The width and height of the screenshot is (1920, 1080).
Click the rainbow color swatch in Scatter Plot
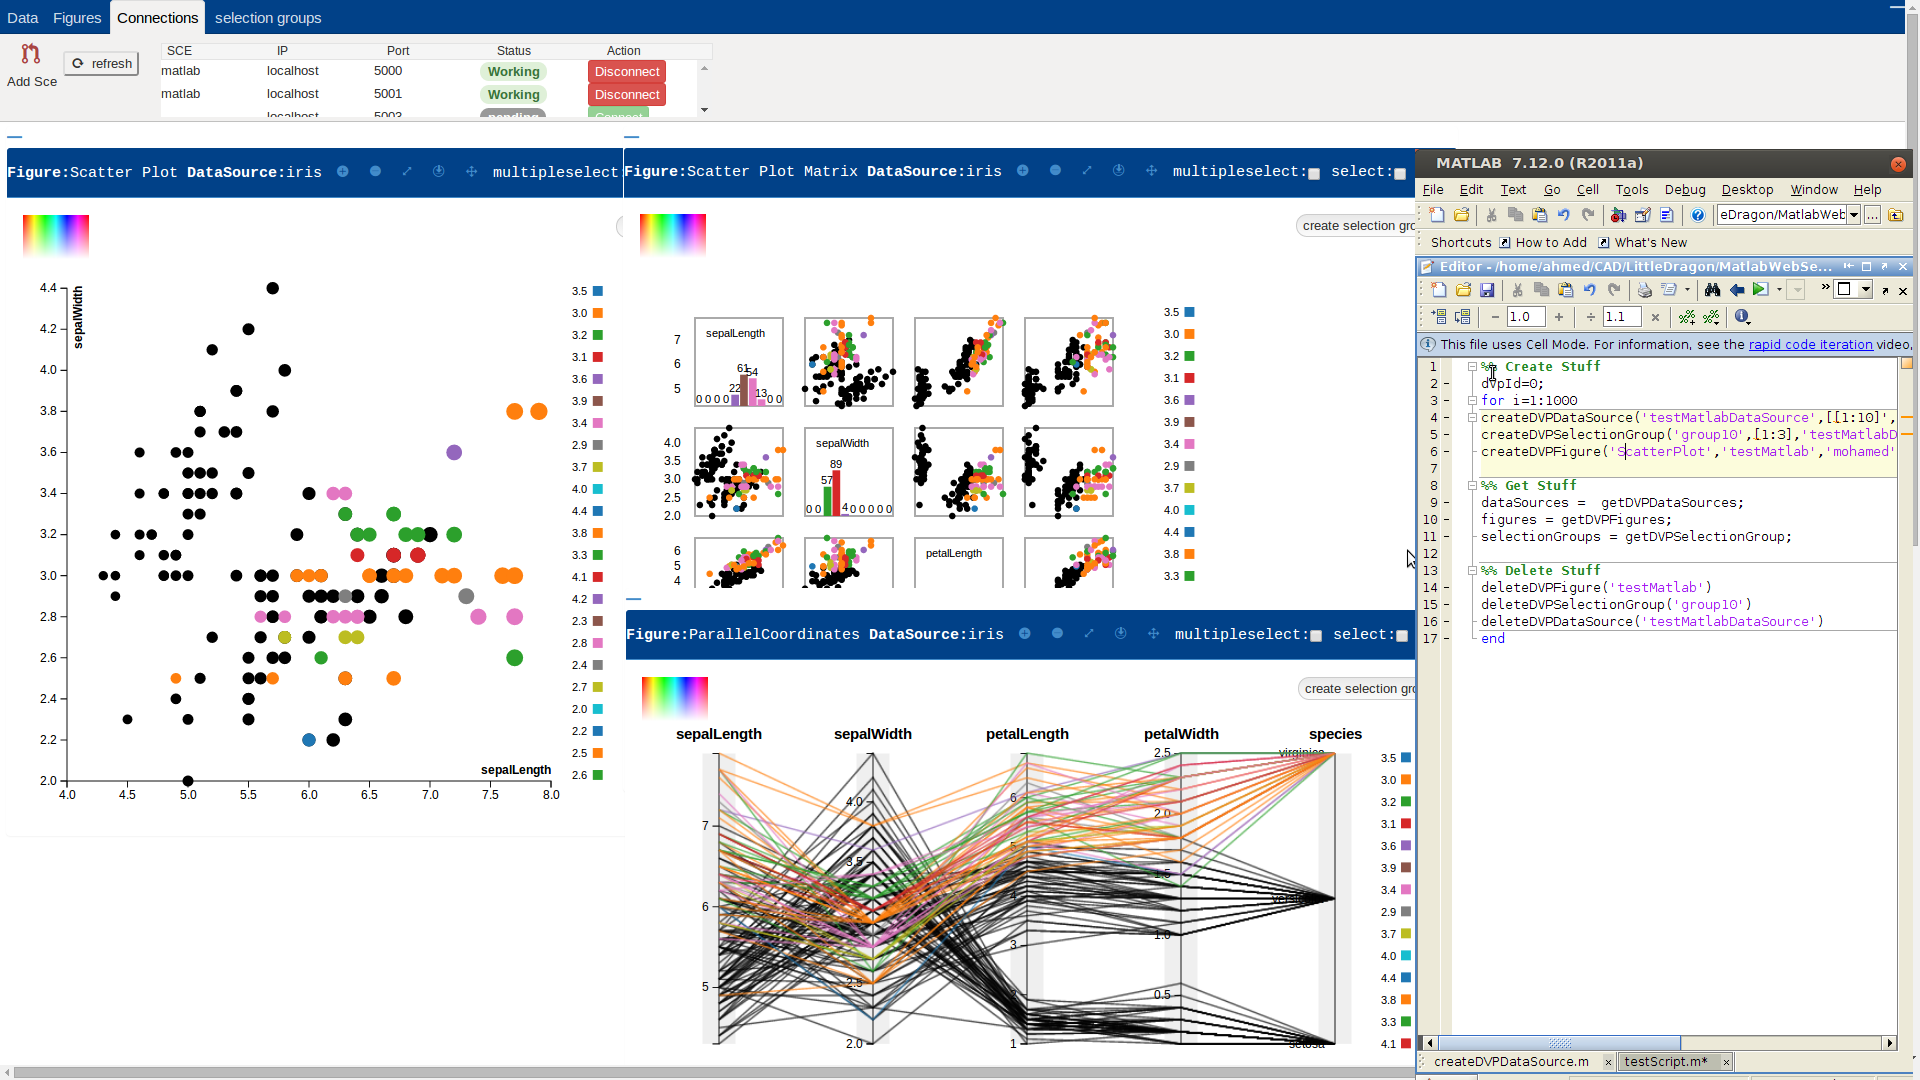pyautogui.click(x=56, y=236)
